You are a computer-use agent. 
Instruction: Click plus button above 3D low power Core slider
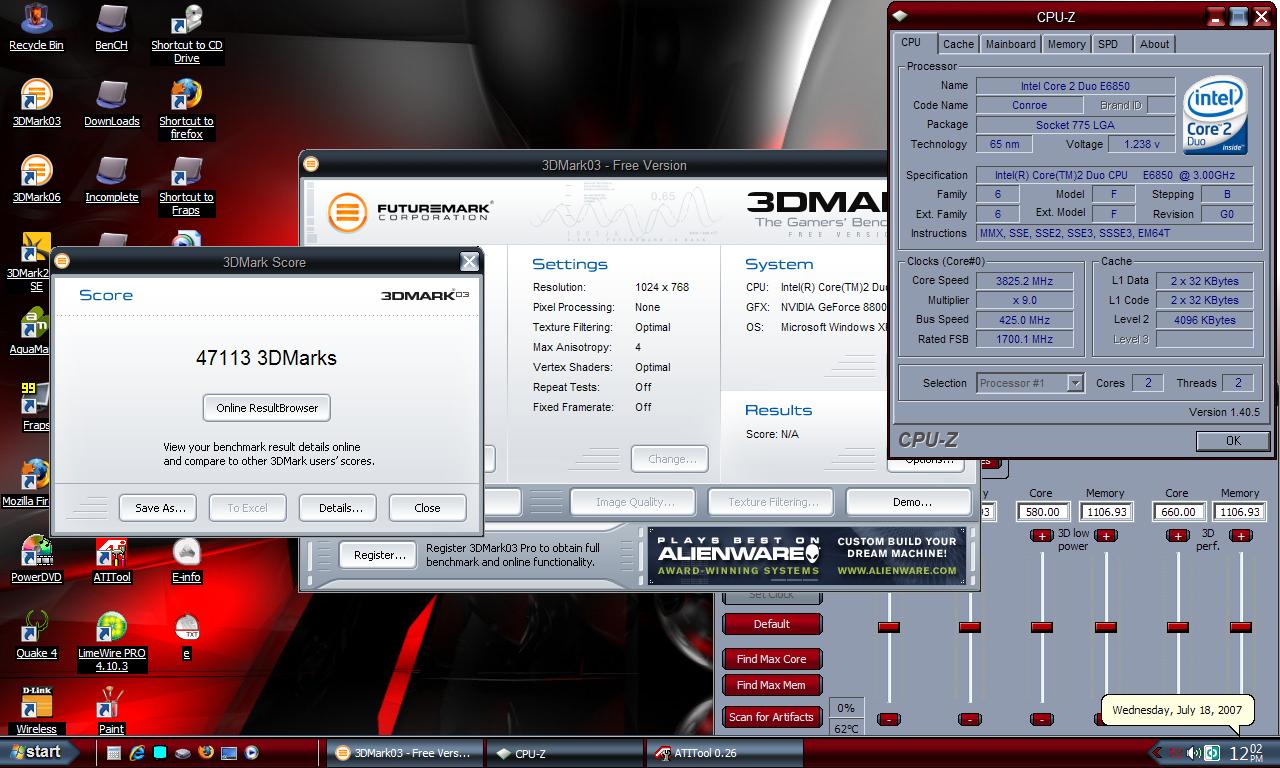[1041, 536]
